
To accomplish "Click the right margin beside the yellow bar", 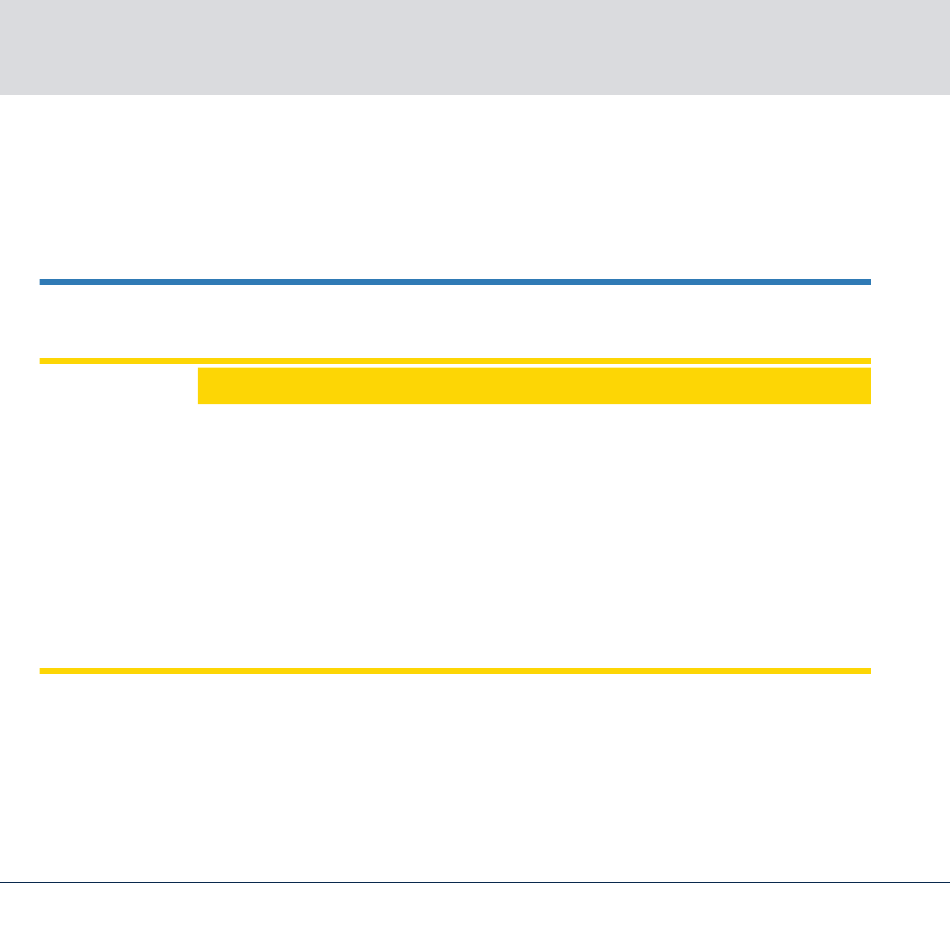I will [911, 385].
